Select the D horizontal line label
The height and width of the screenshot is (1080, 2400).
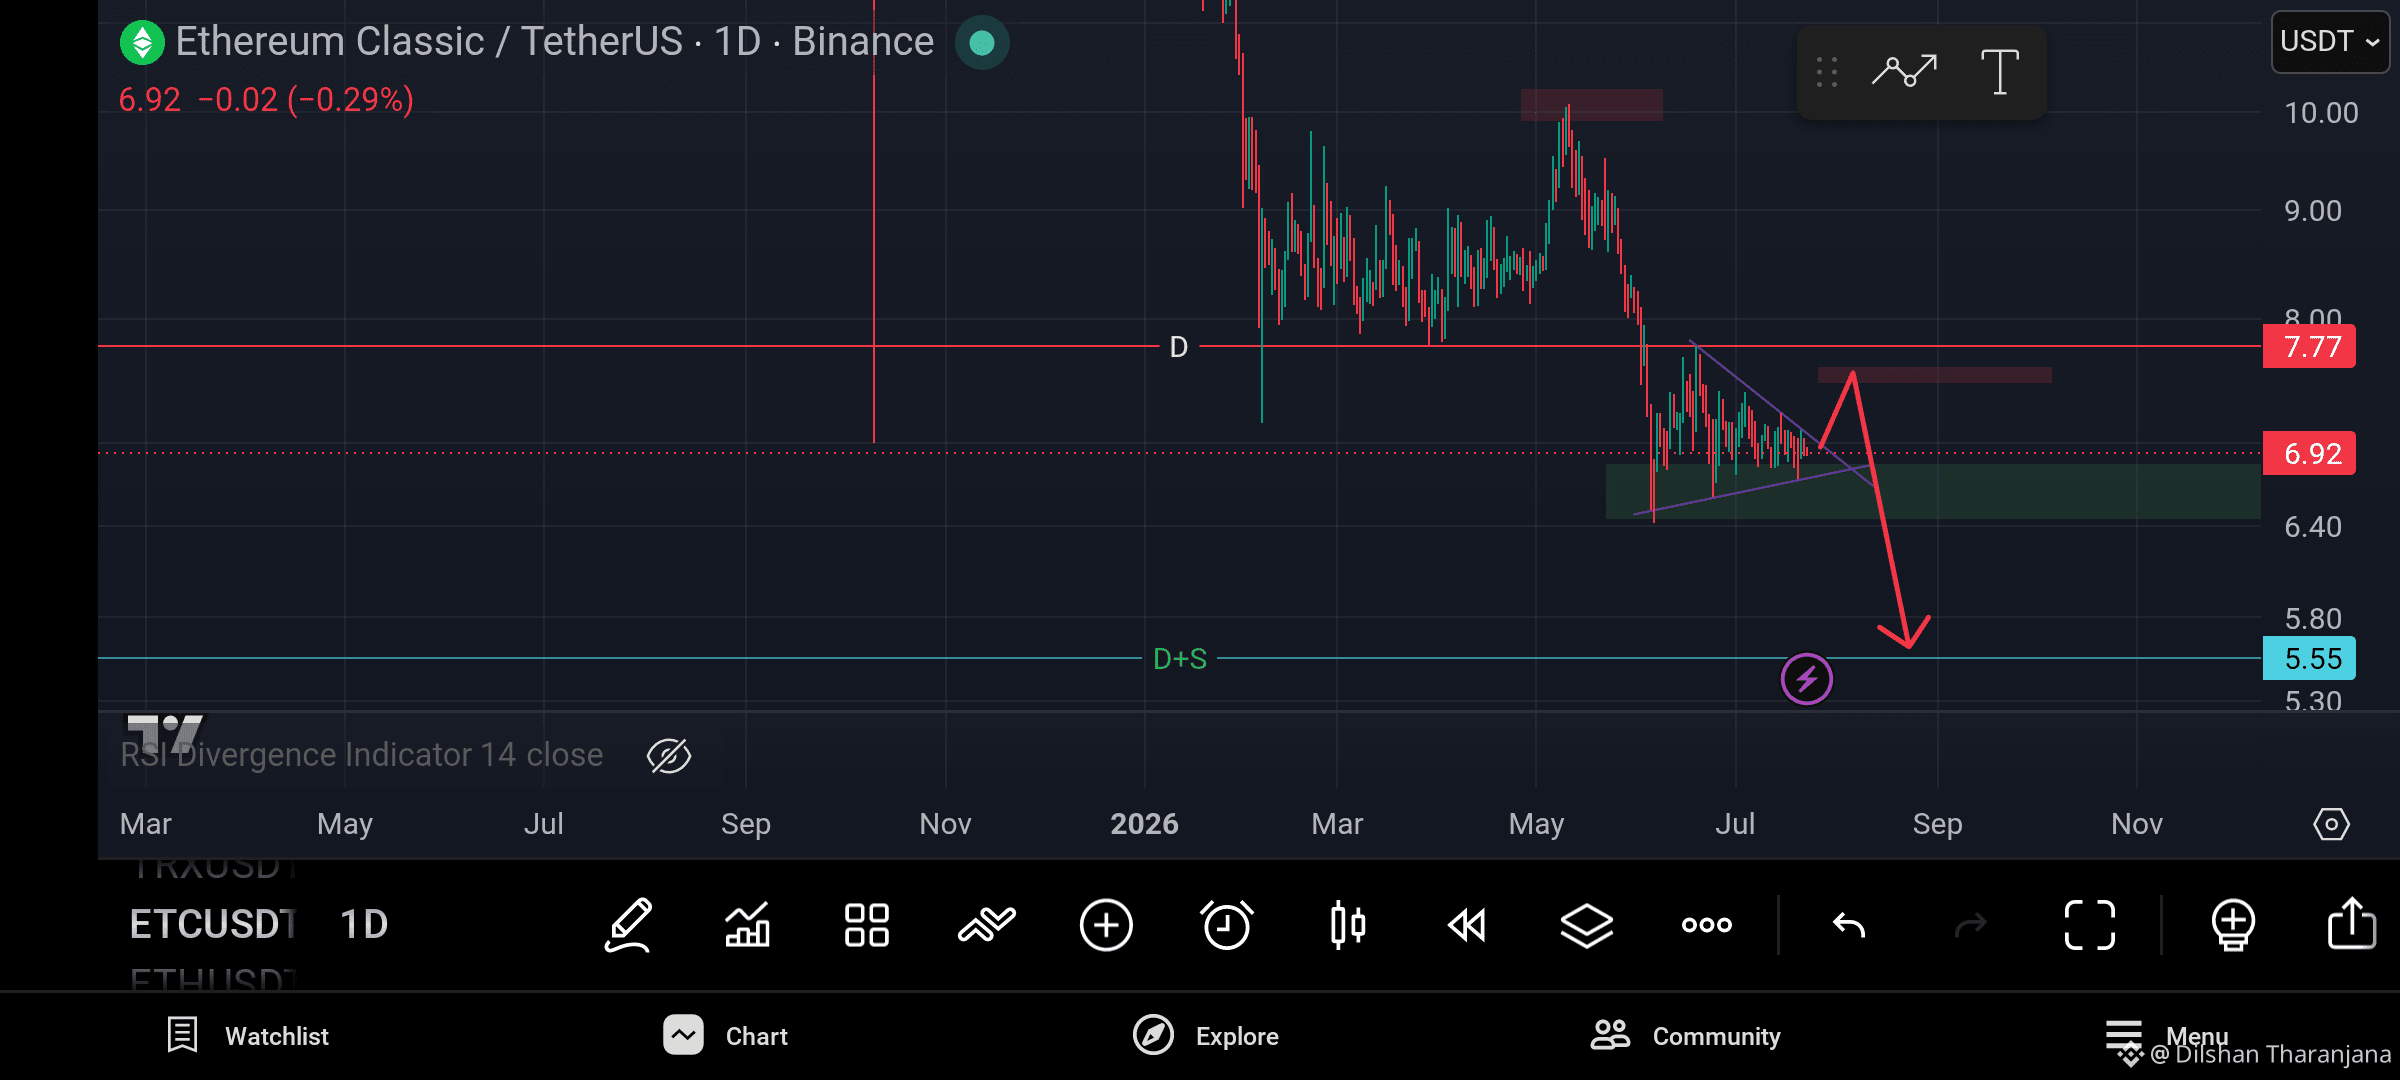(1179, 347)
